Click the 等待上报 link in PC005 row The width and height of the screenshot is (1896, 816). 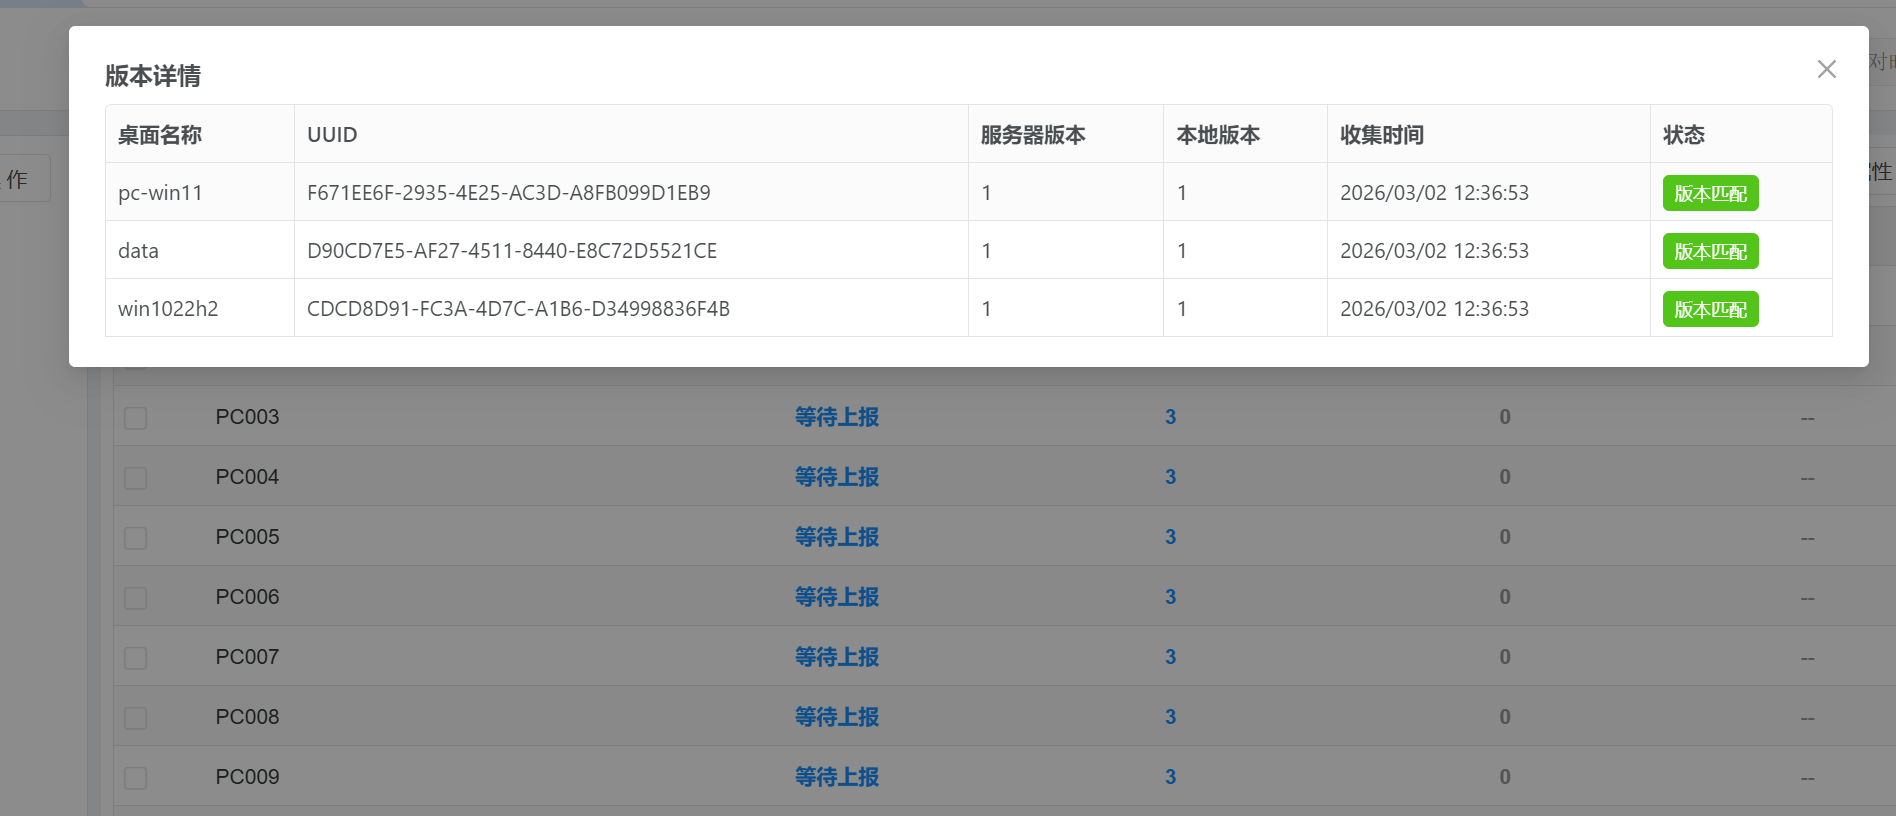[x=836, y=537]
